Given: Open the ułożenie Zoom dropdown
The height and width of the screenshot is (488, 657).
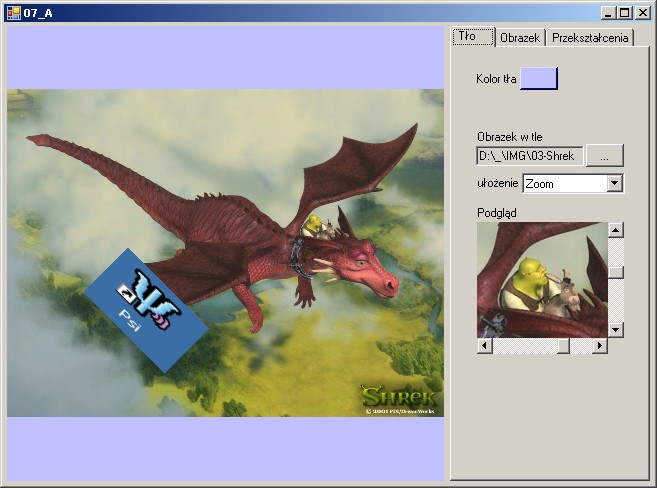Looking at the screenshot, I should (x=615, y=183).
